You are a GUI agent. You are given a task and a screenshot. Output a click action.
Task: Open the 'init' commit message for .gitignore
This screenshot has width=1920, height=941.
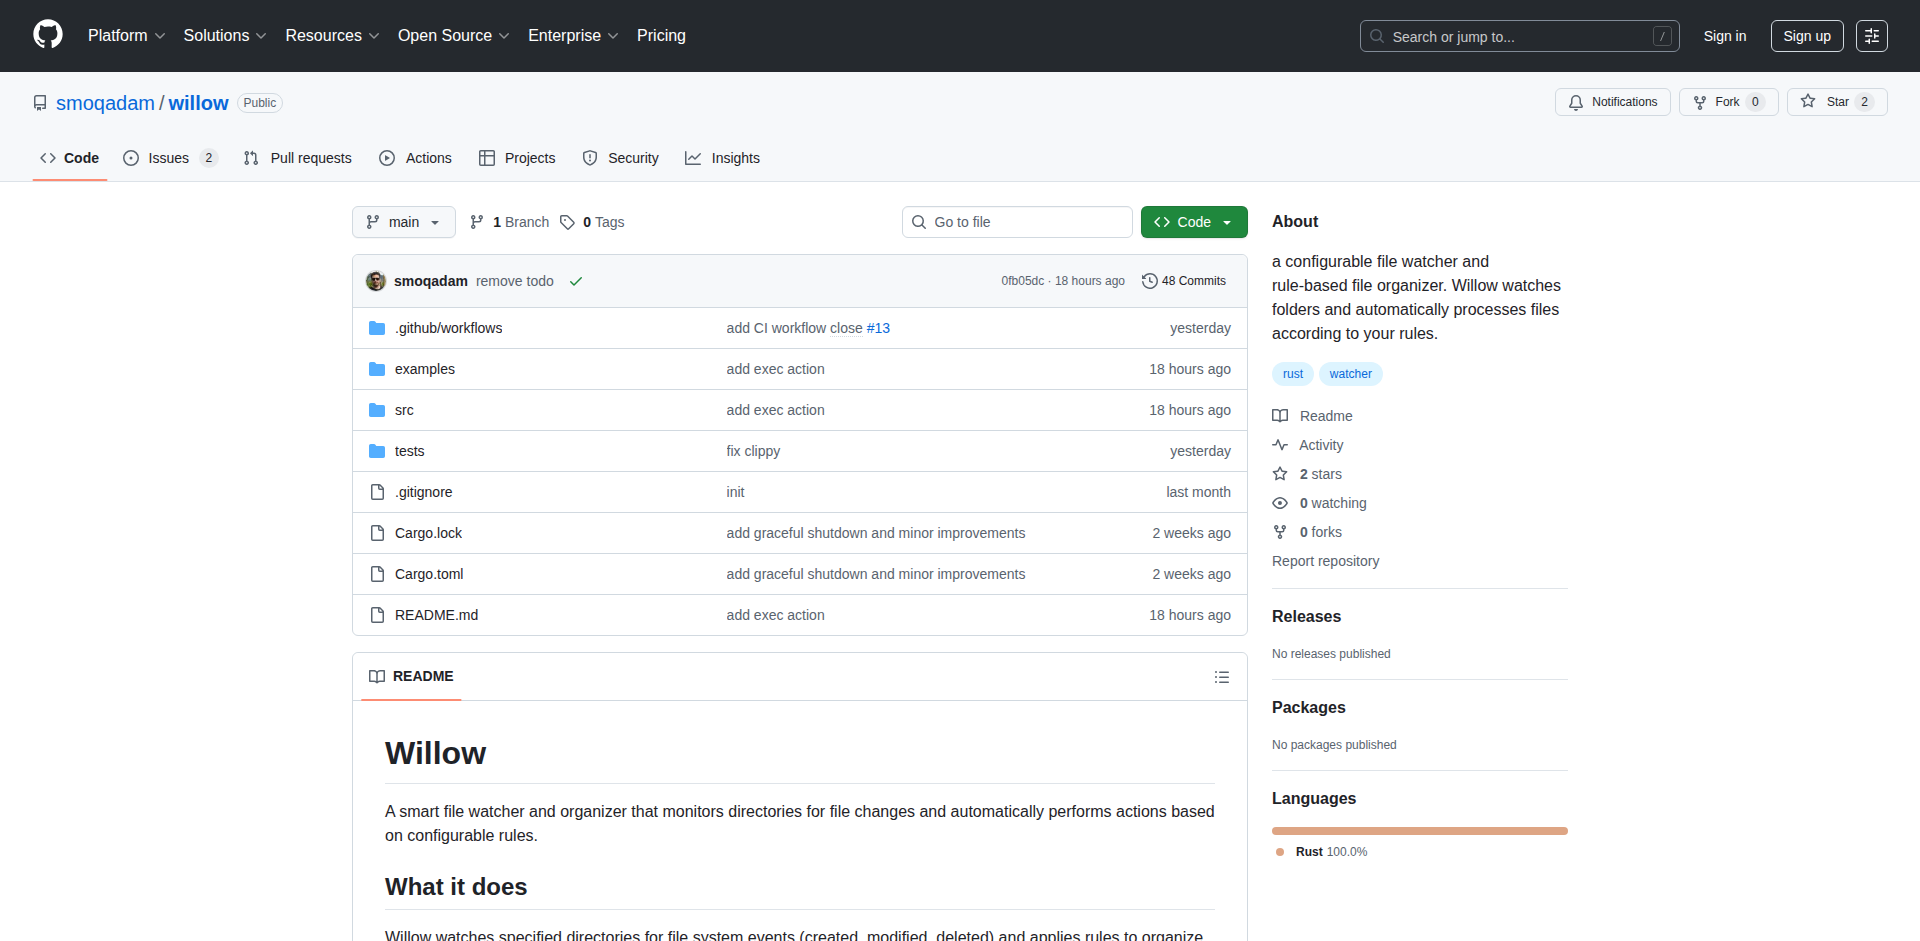[x=735, y=492]
